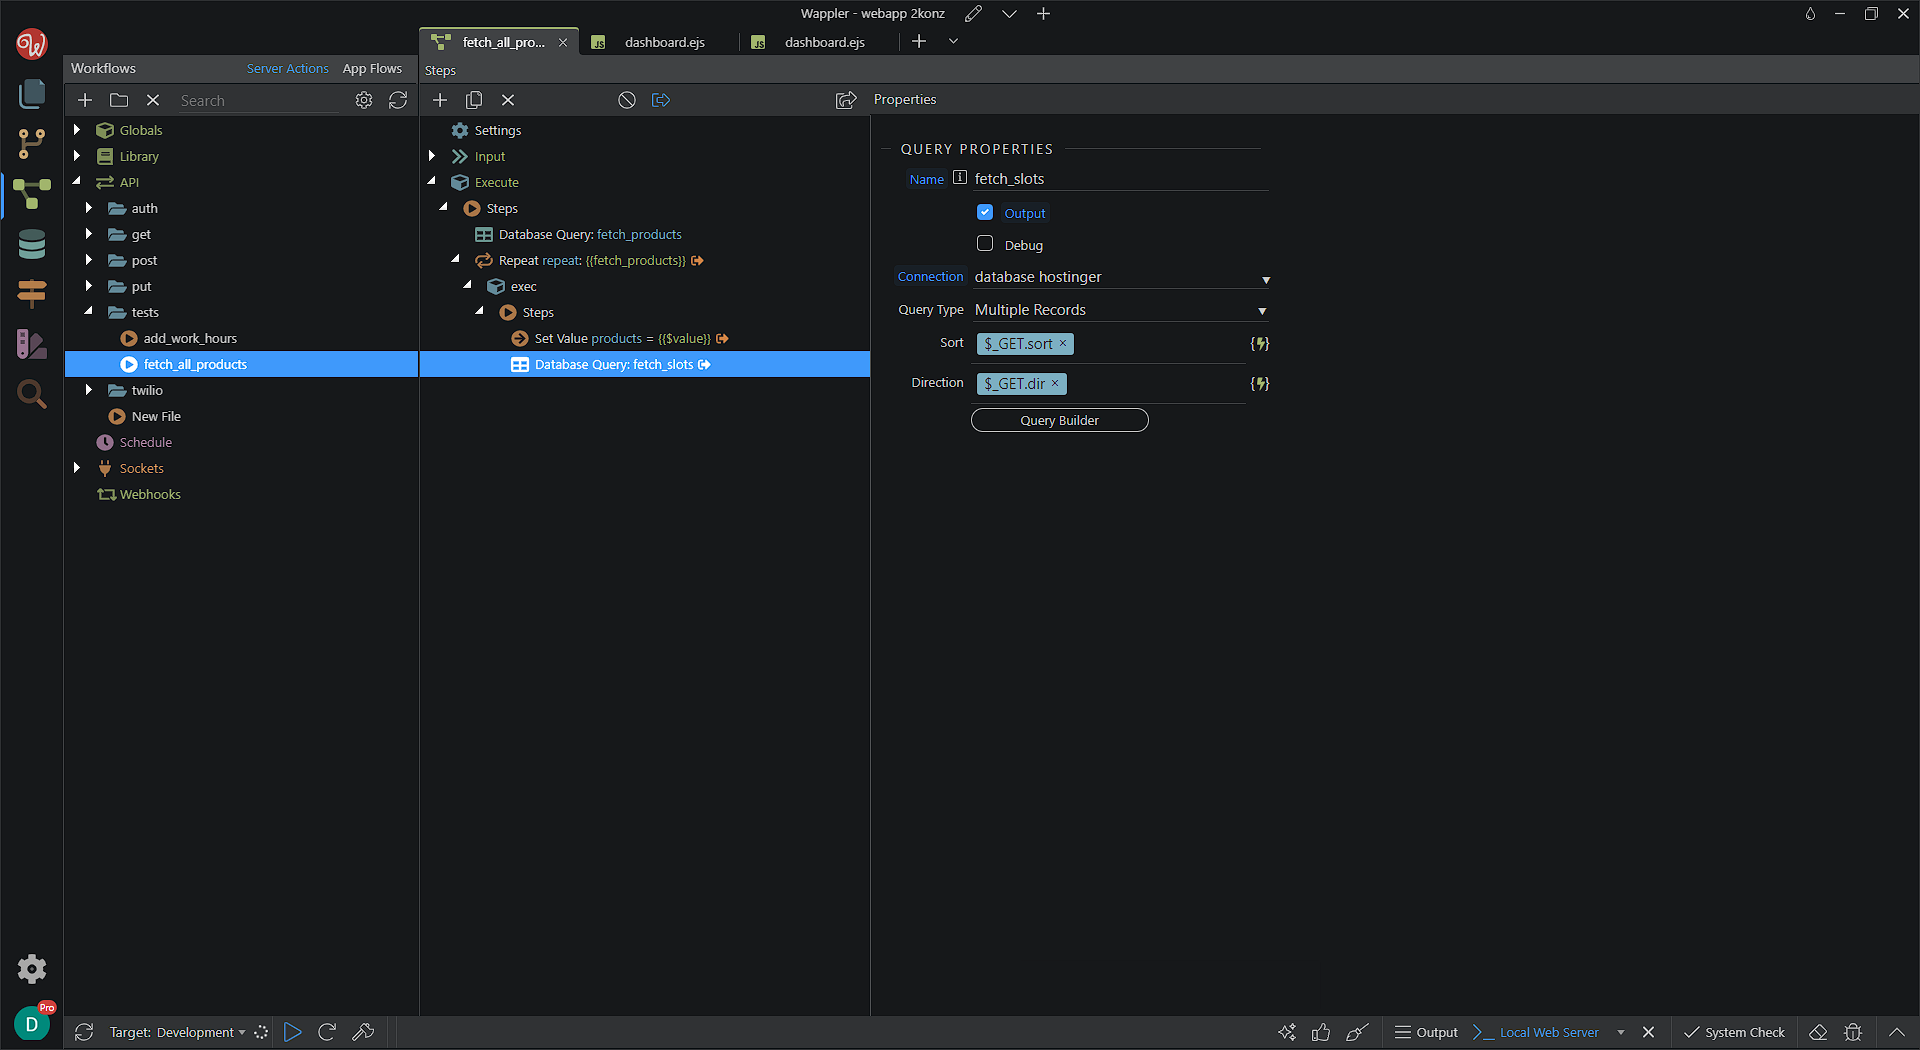Screen dimensions: 1920x1050
Task: Click the System Check status item
Action: pos(1734,1032)
